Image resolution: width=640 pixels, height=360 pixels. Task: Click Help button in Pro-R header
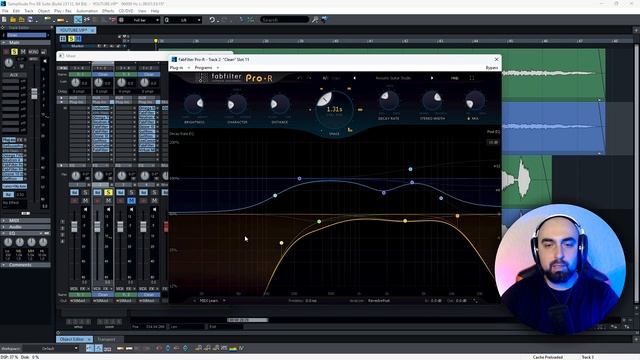coord(455,78)
